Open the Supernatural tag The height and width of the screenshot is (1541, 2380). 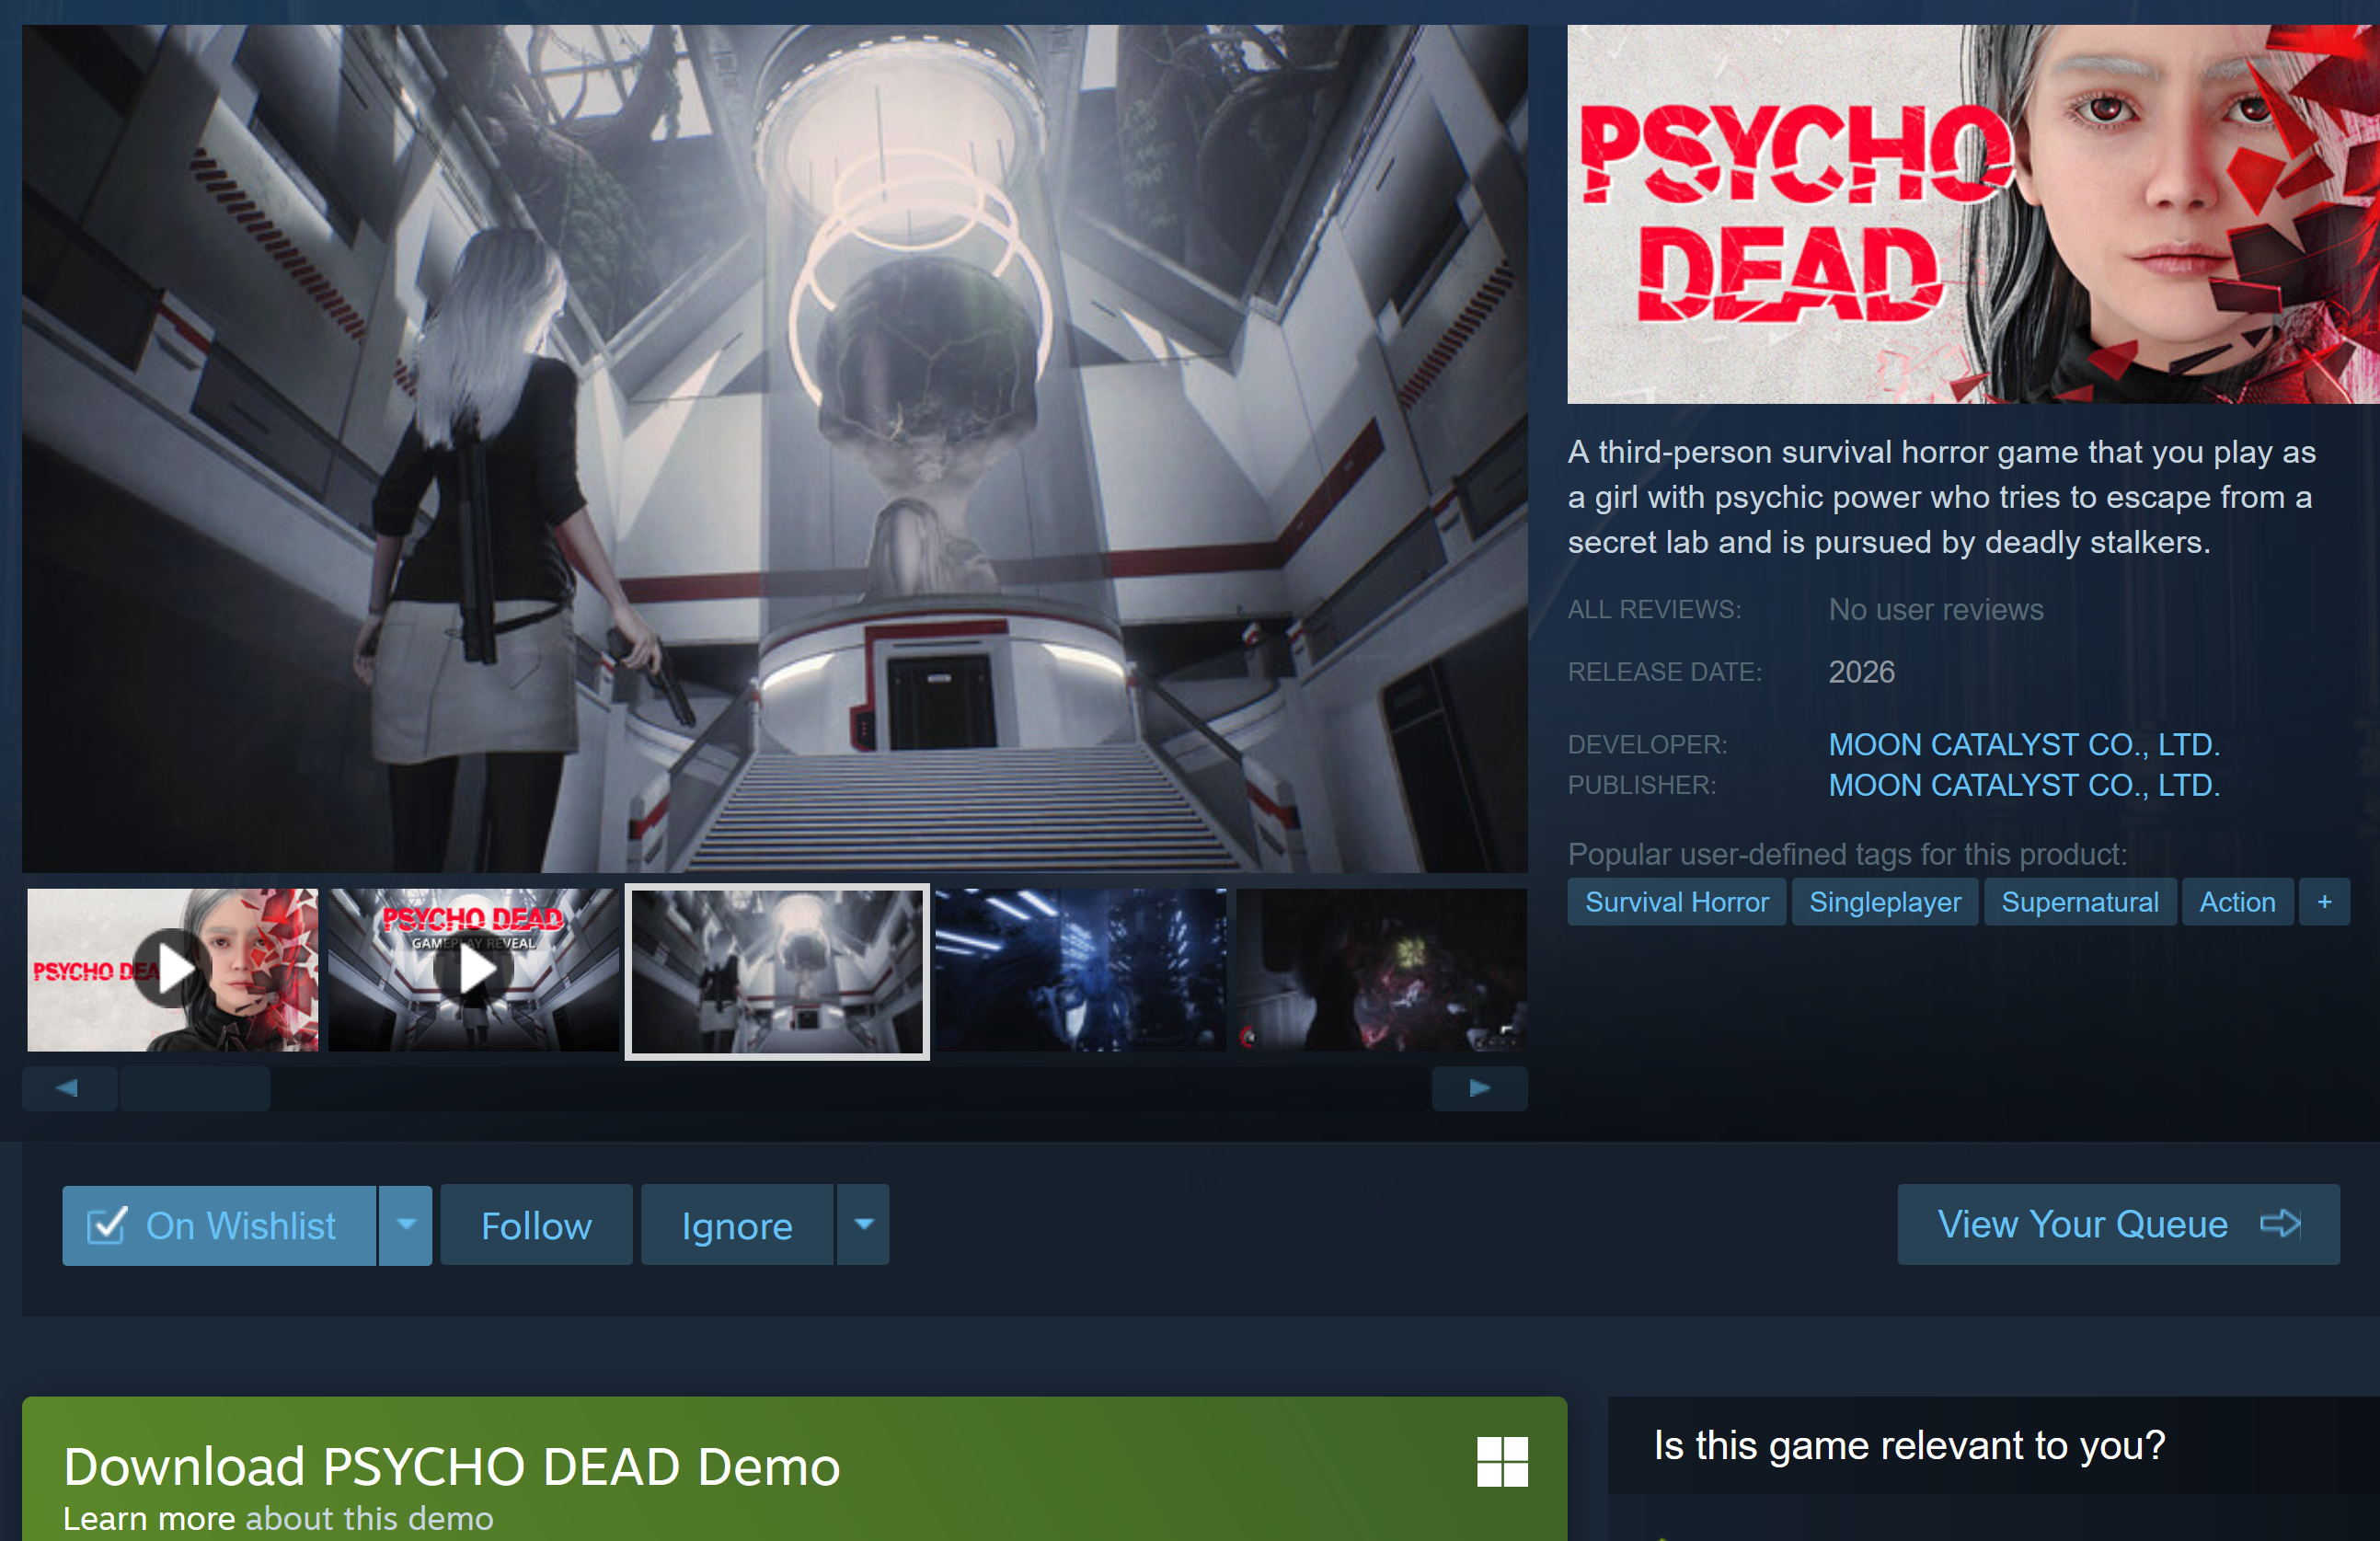[2079, 902]
